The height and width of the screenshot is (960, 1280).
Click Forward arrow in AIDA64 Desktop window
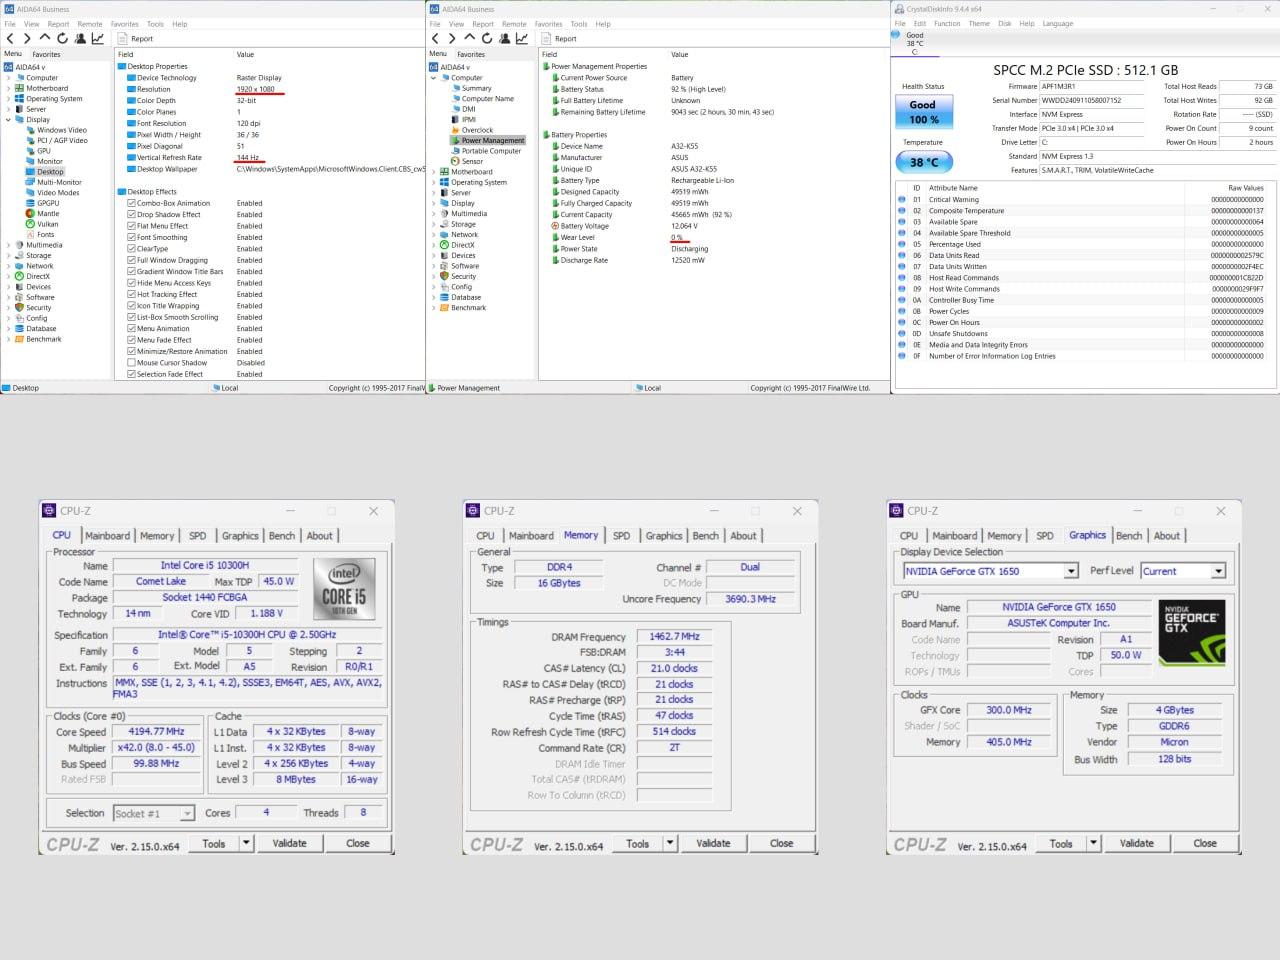[x=27, y=38]
